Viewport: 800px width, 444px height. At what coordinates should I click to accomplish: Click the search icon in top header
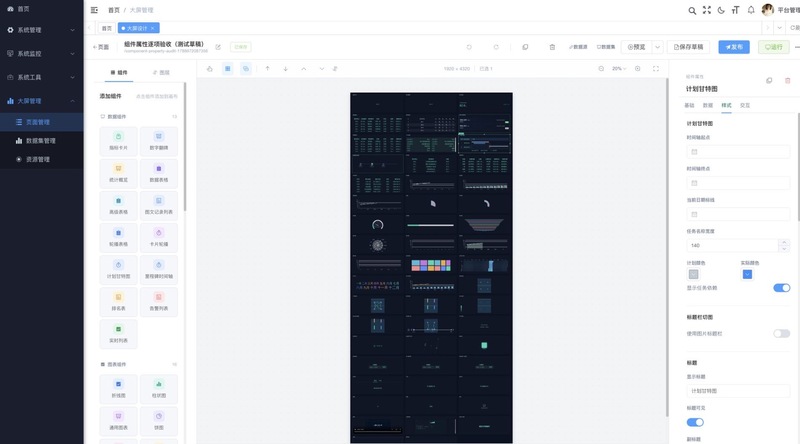[692, 10]
